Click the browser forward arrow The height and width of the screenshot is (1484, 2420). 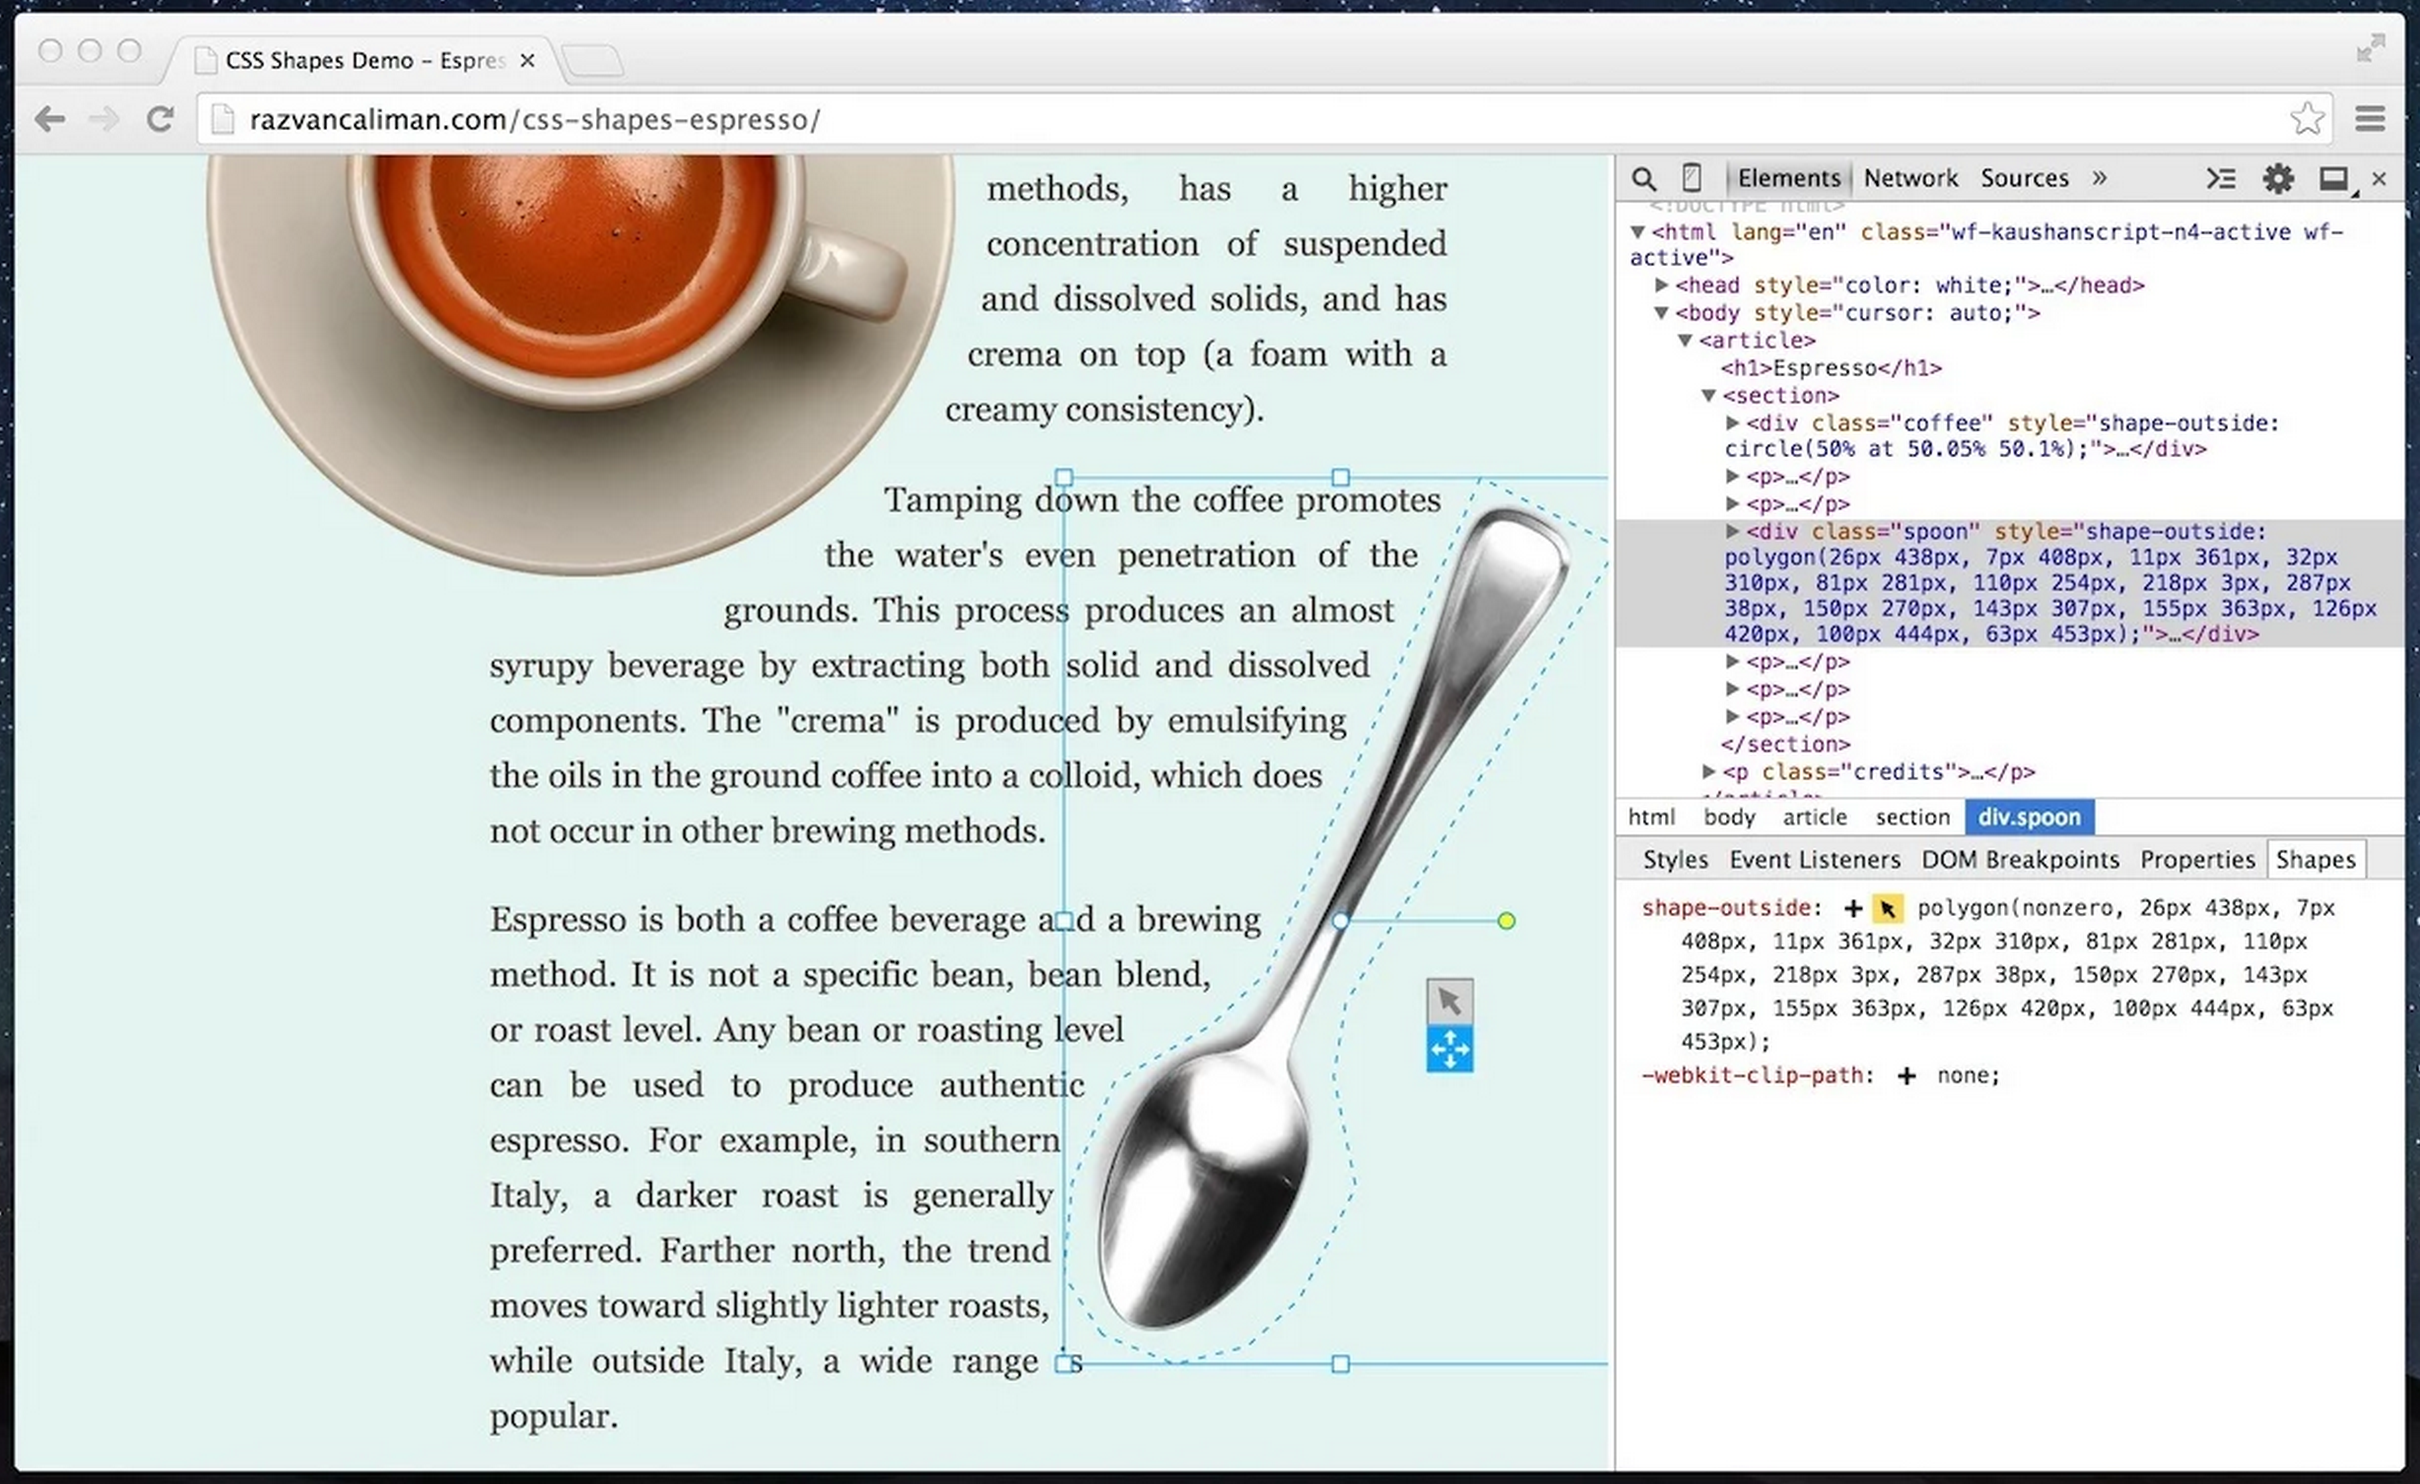coord(104,120)
